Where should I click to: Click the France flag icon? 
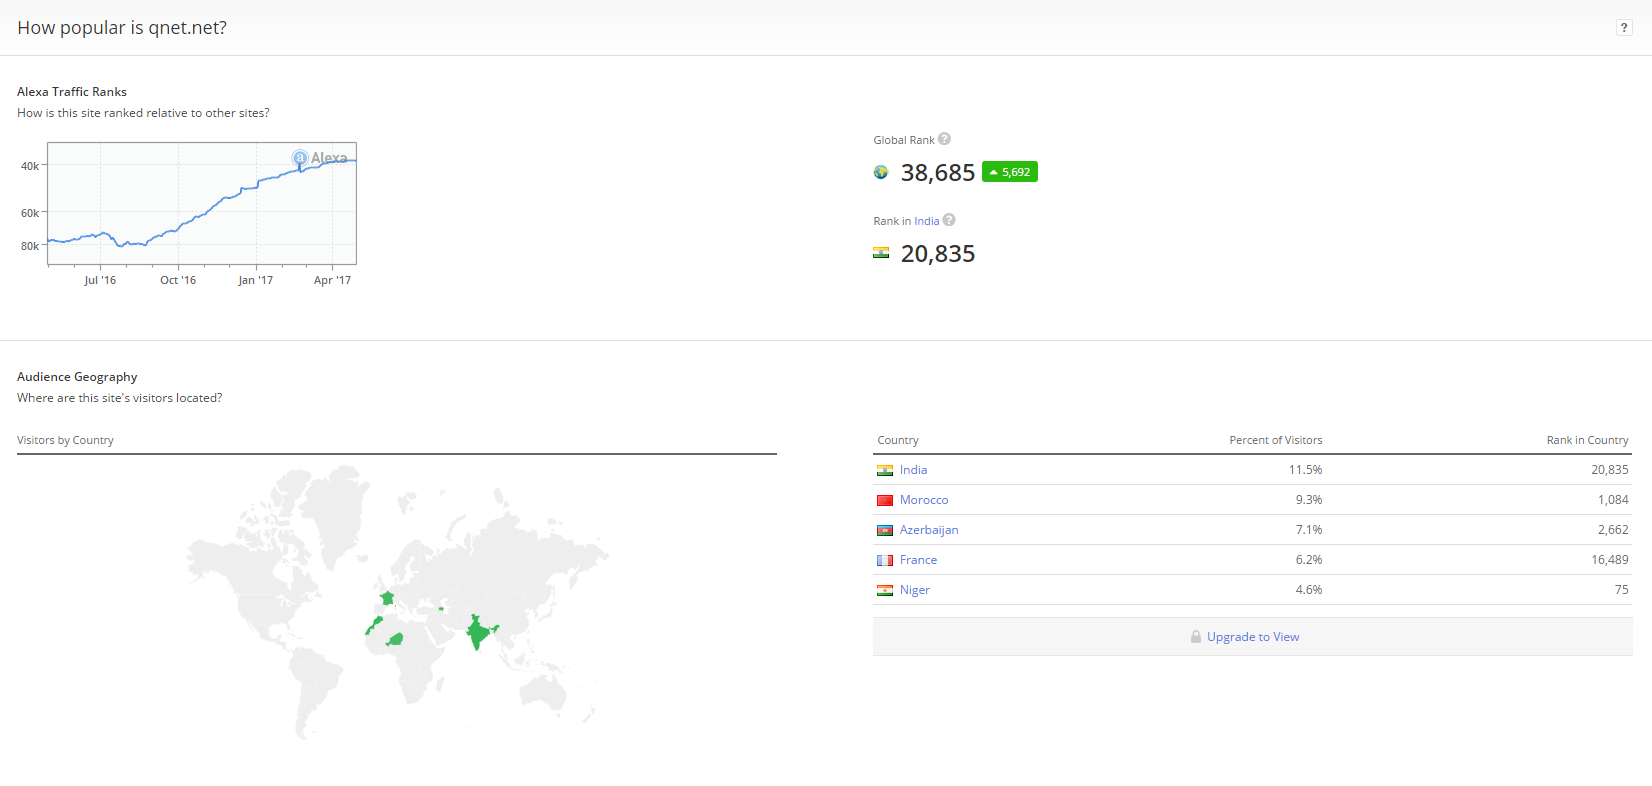[885, 560]
